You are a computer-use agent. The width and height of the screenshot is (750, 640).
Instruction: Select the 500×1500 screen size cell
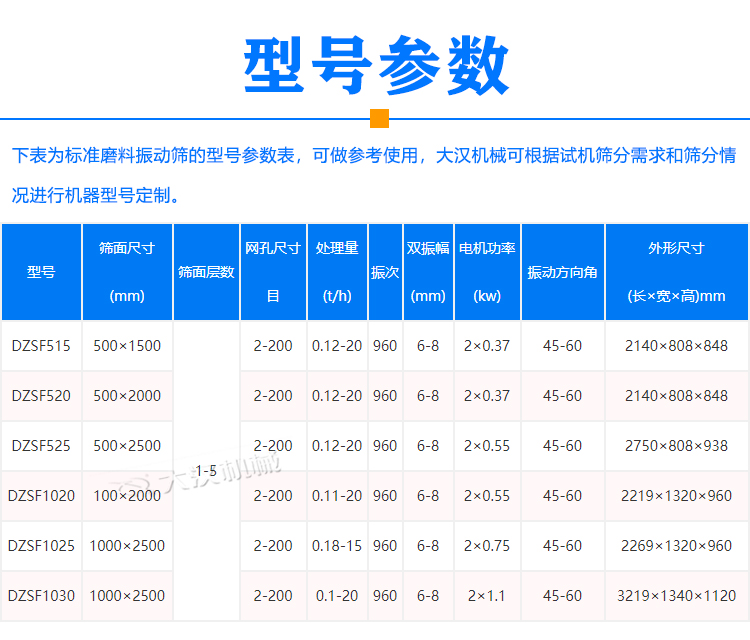click(x=127, y=346)
